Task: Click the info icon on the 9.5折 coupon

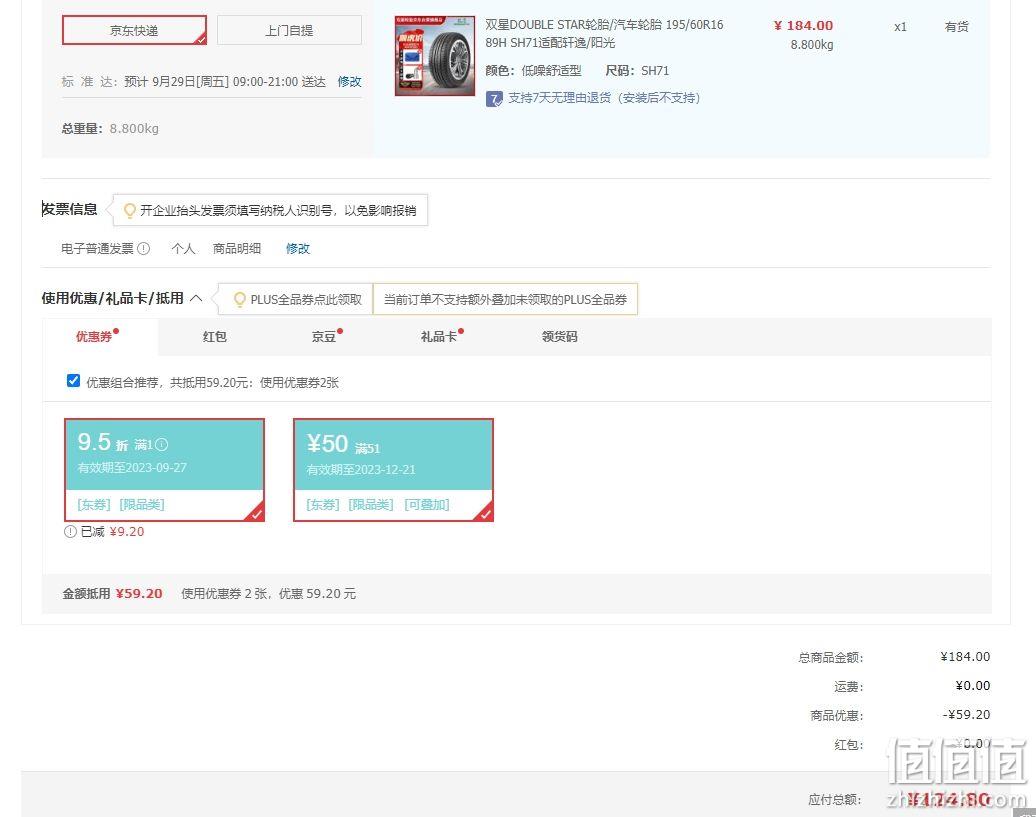Action: [x=162, y=444]
